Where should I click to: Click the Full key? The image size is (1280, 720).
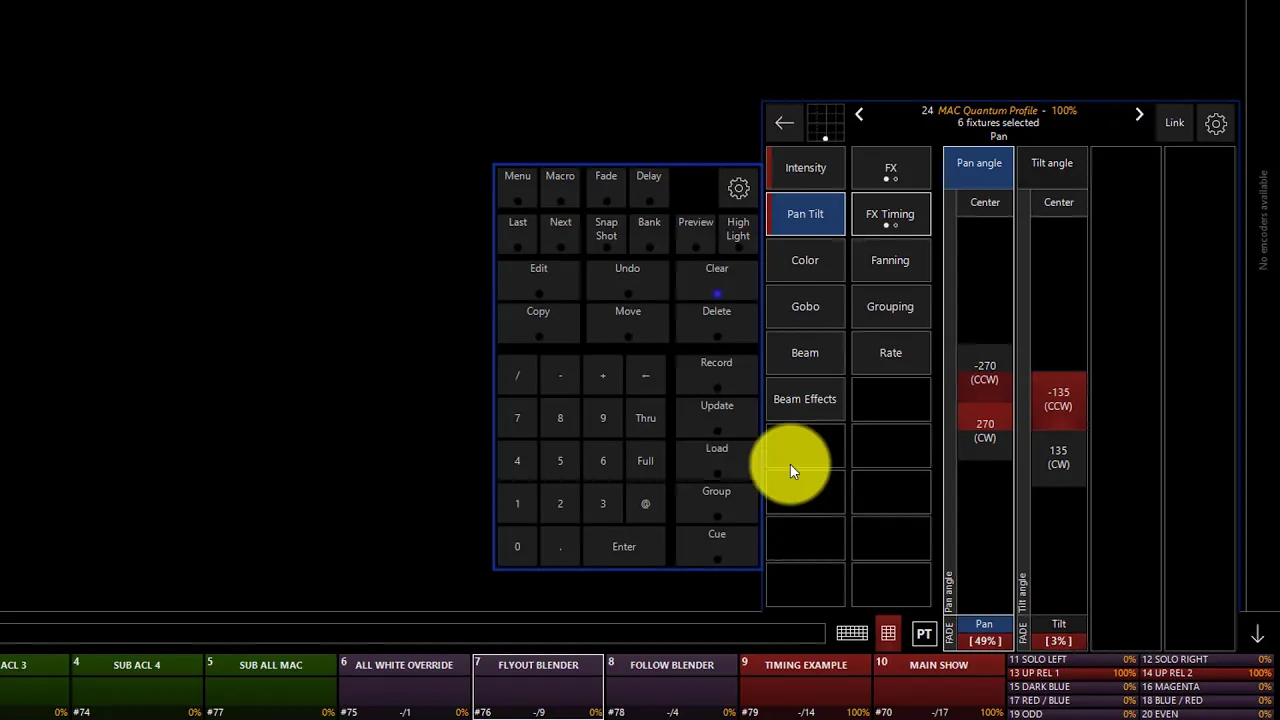pyautogui.click(x=646, y=461)
